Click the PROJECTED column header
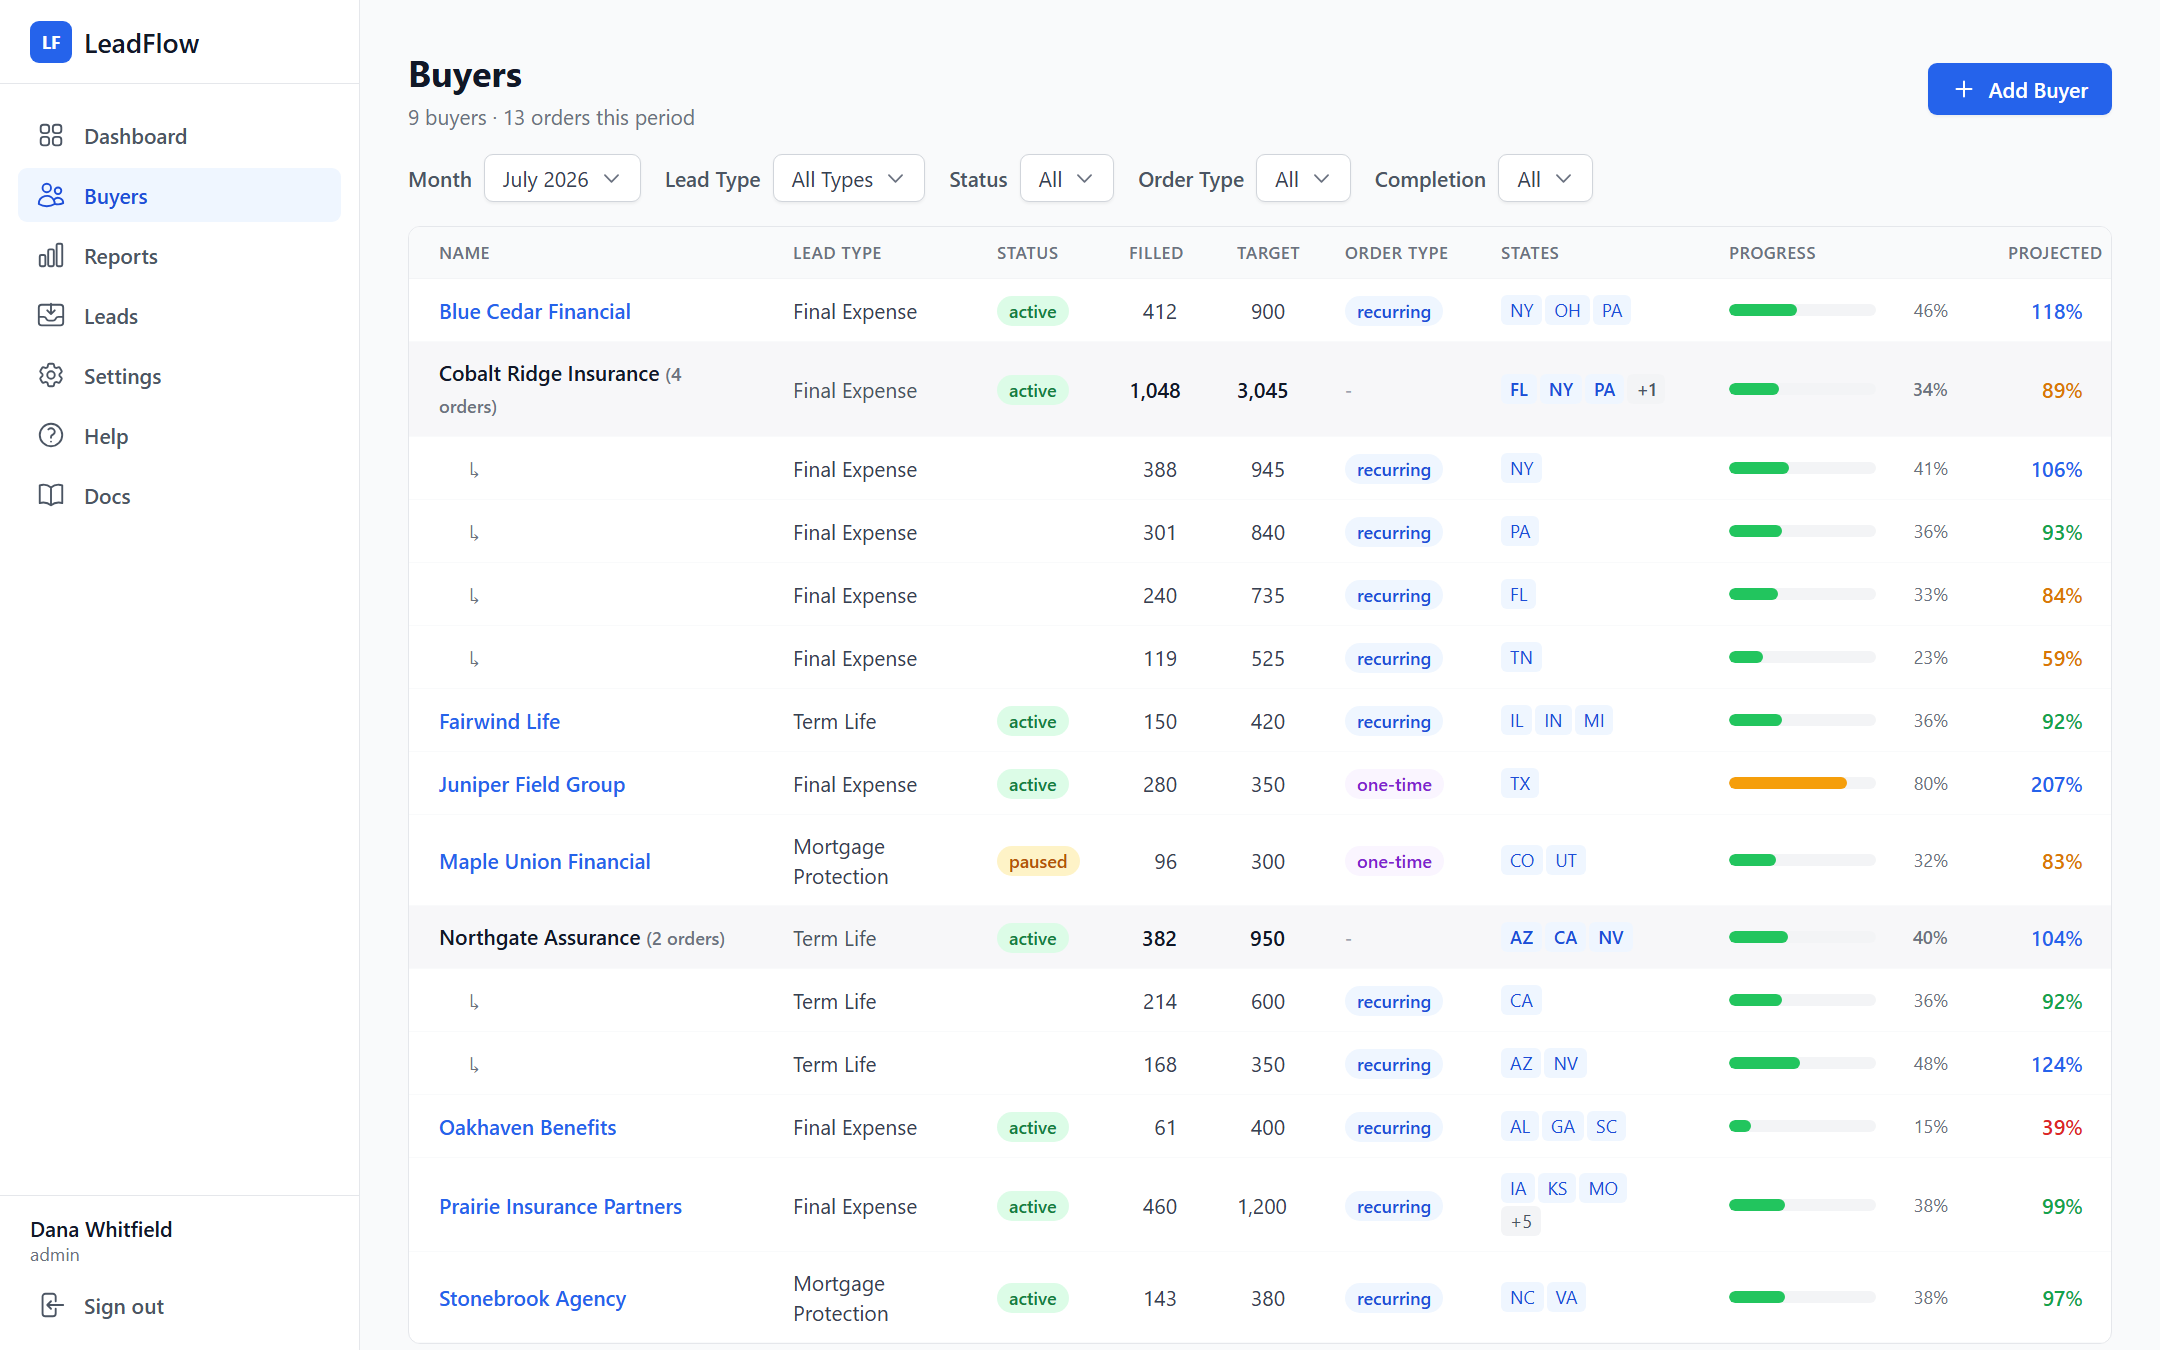 pos(2054,253)
